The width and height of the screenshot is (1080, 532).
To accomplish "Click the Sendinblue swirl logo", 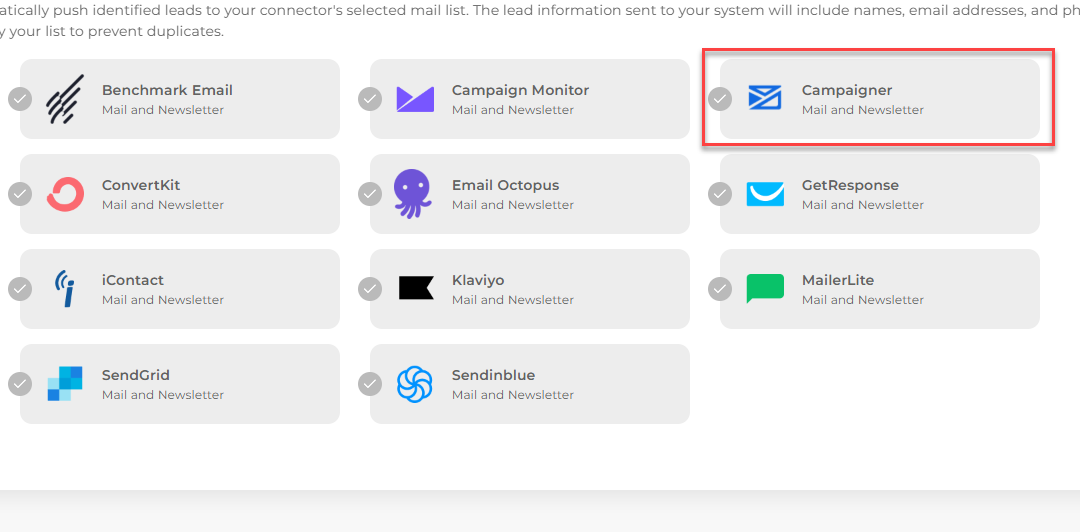I will coord(415,384).
